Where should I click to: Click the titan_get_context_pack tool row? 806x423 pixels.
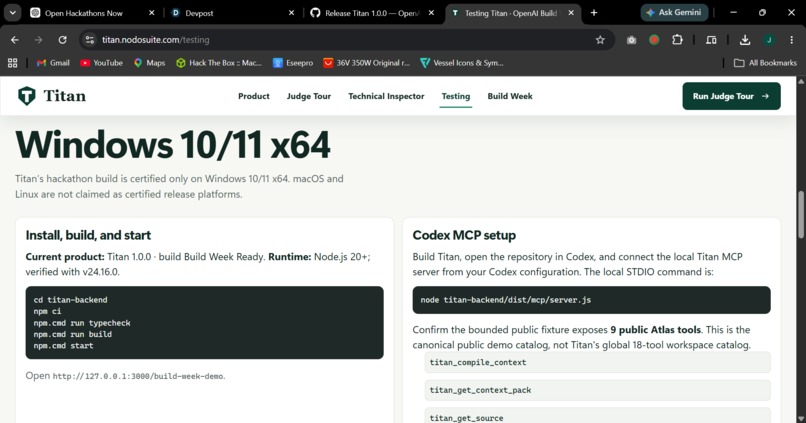(x=597, y=390)
